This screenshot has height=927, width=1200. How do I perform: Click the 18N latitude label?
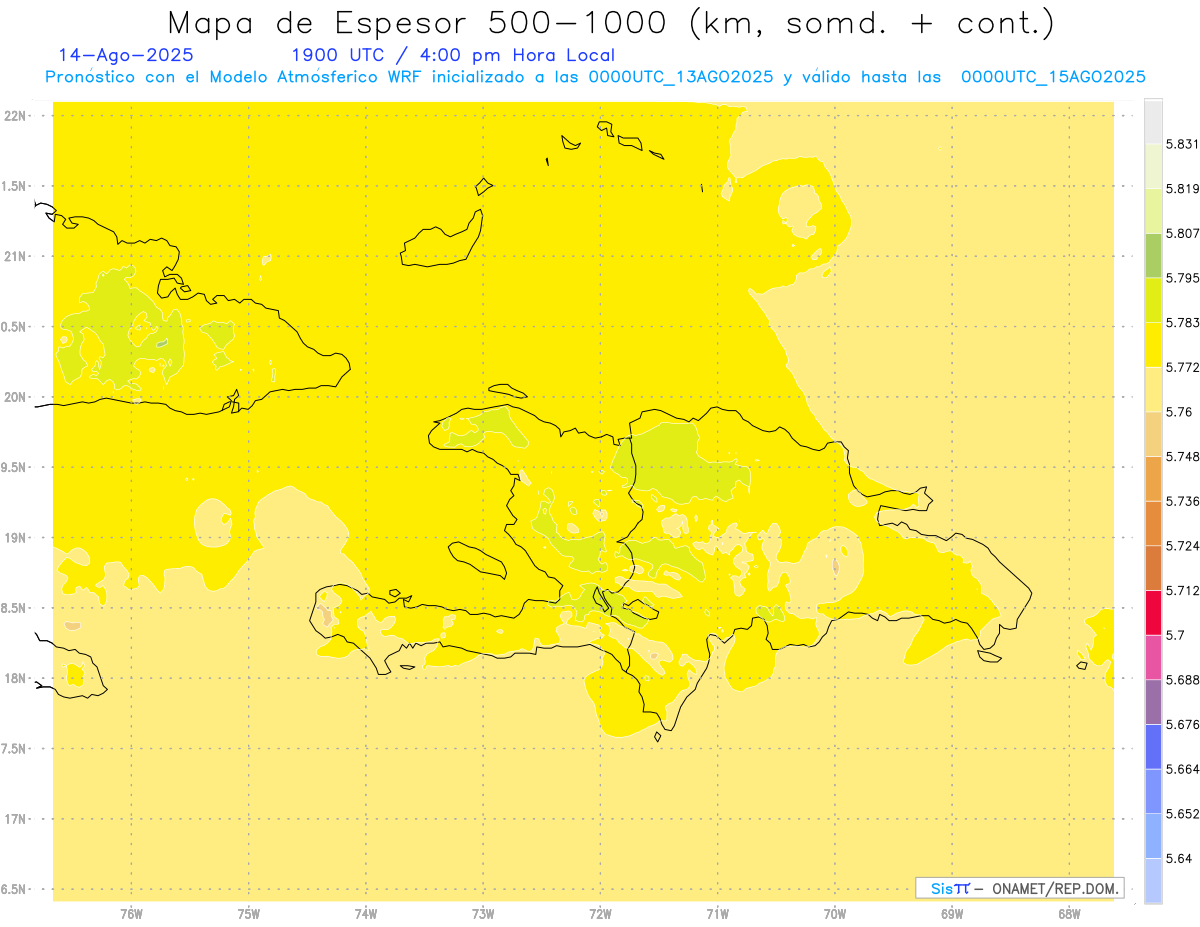coord(15,679)
